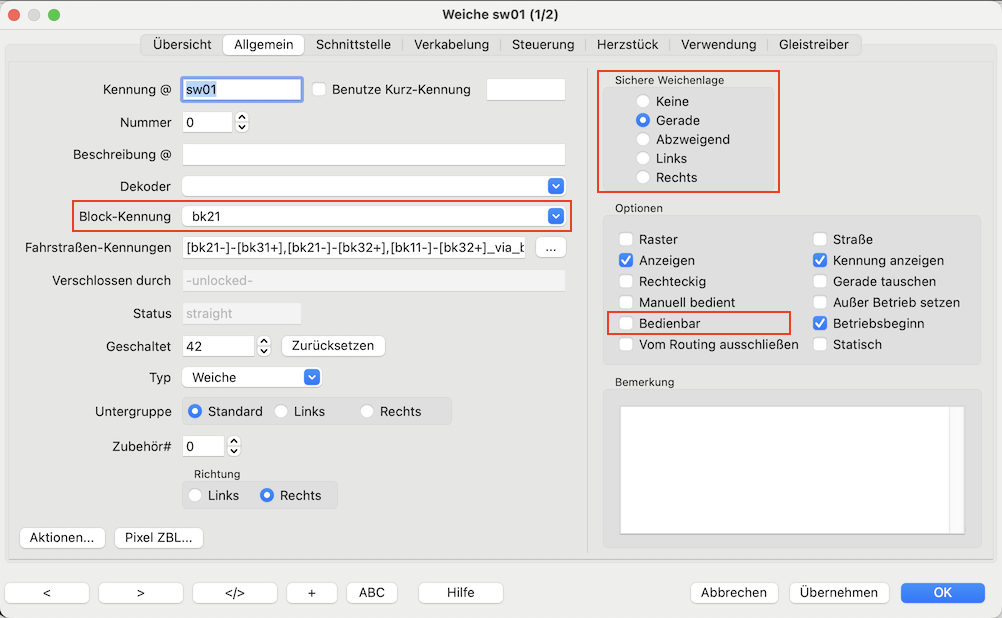Click the ABC button
Screen dimensions: 1002x618
point(371,592)
